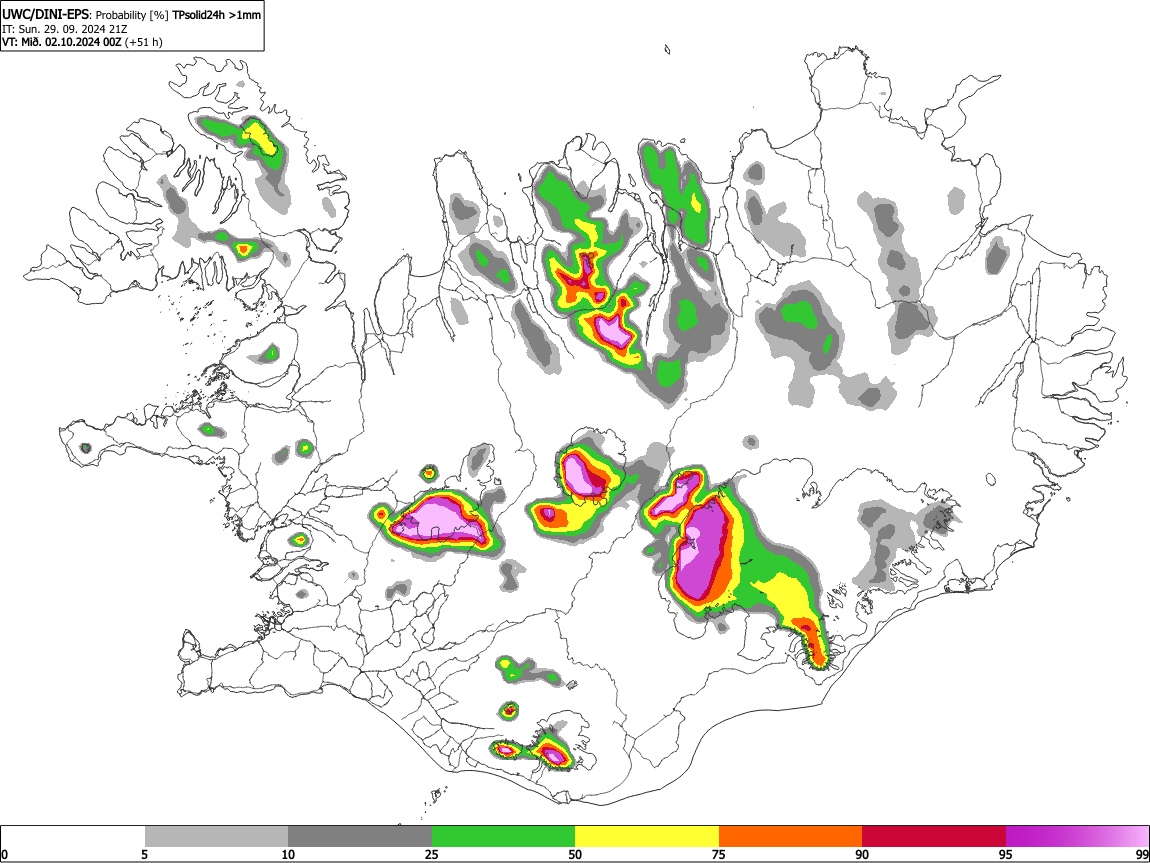Click the 'Probability [%]' label in header

(132, 15)
